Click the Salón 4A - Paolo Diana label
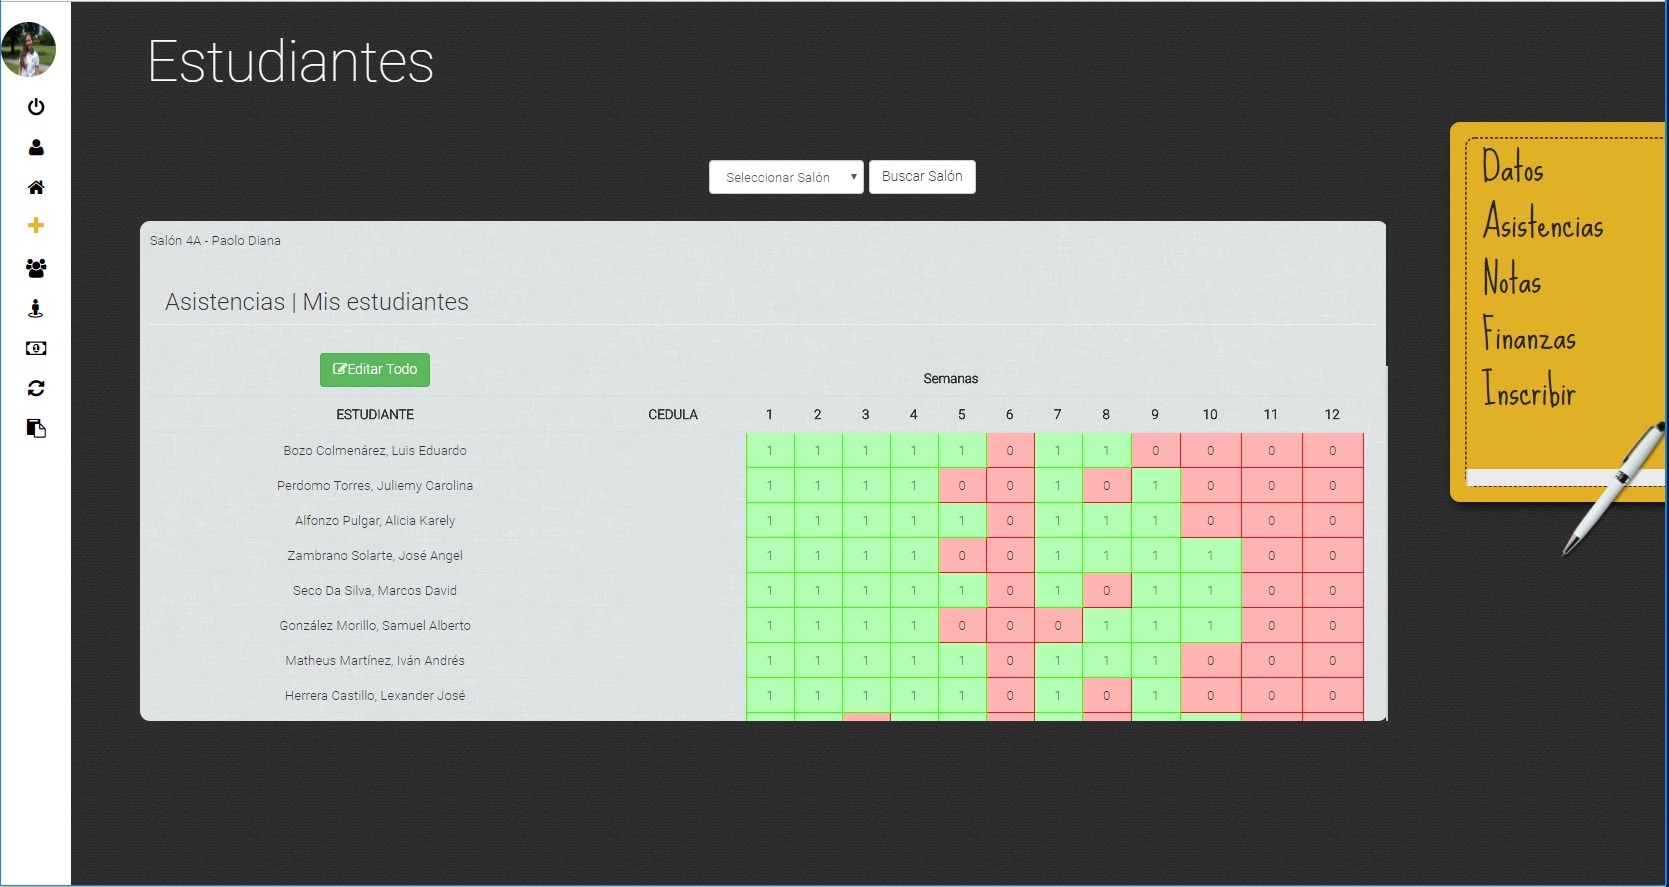 [215, 241]
